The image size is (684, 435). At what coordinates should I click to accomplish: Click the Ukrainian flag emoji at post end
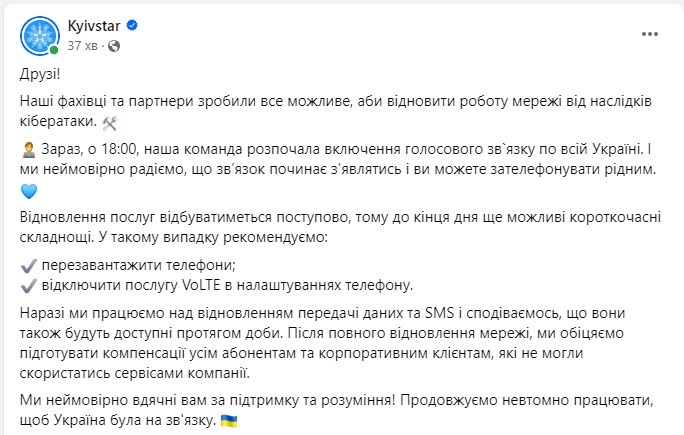pyautogui.click(x=229, y=421)
